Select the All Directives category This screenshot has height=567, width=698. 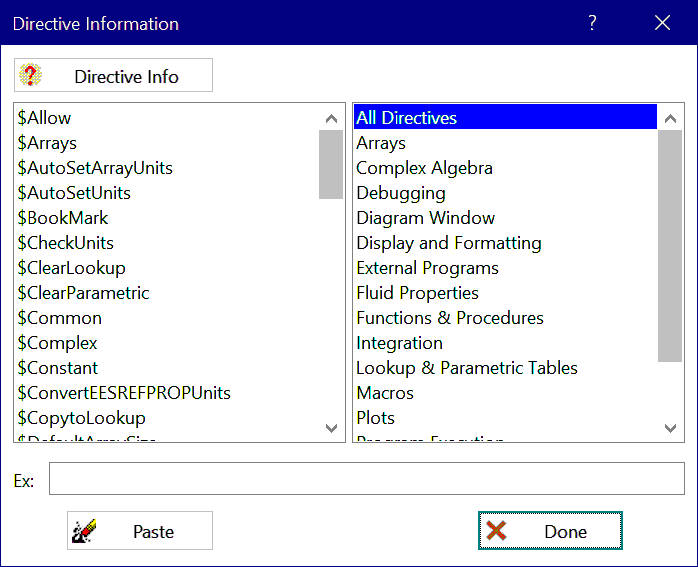click(406, 118)
